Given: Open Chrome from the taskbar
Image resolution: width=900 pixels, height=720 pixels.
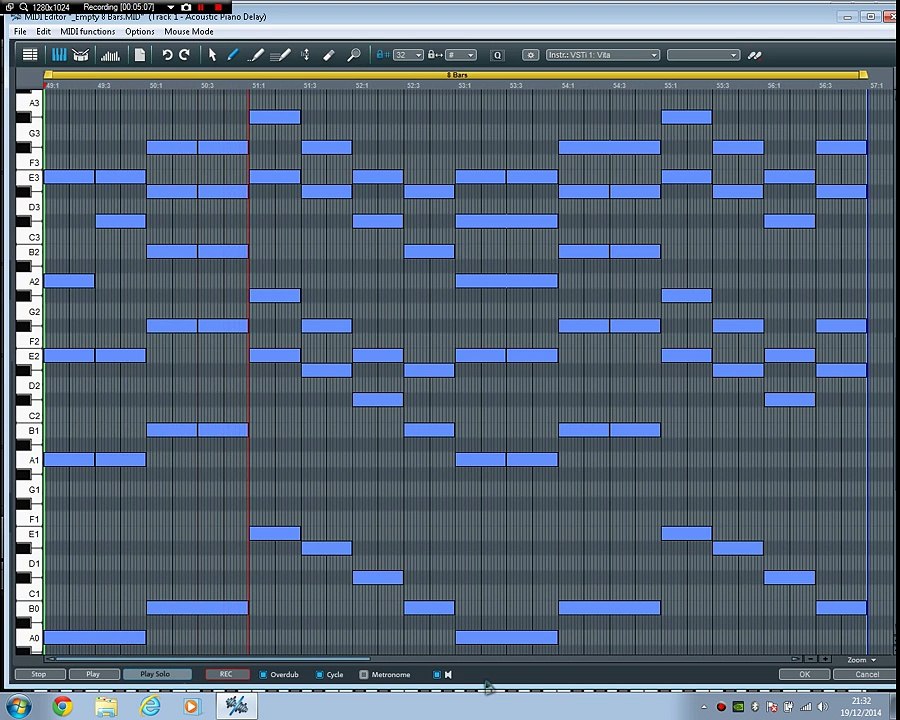Looking at the screenshot, I should point(63,706).
